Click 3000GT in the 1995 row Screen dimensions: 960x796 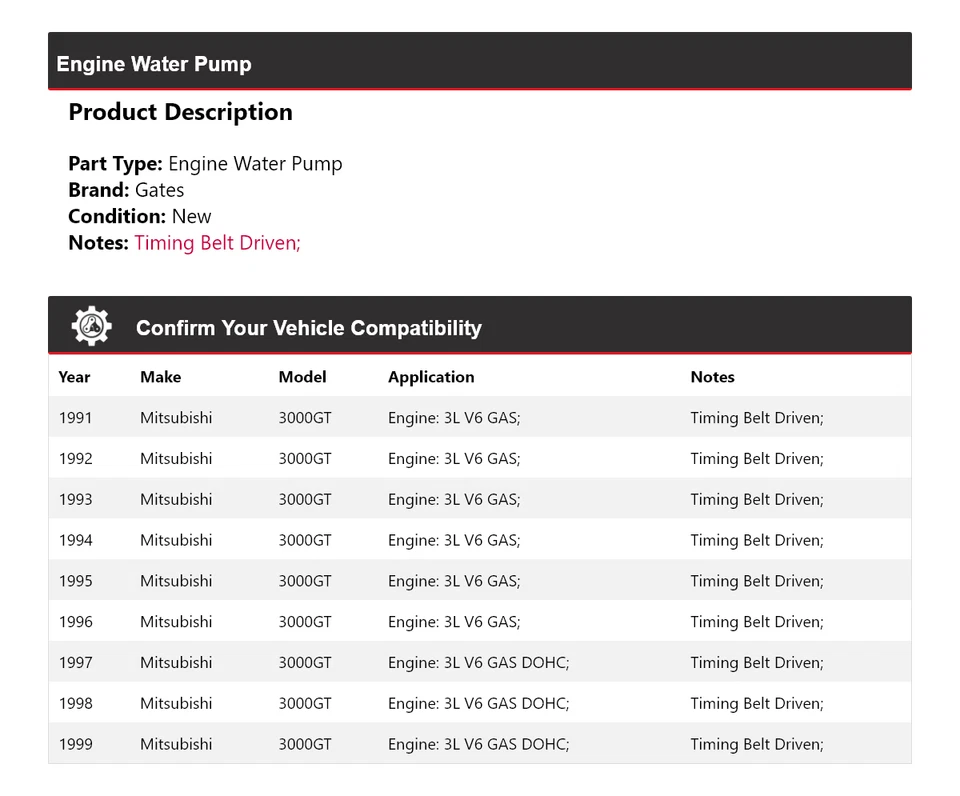coord(305,581)
